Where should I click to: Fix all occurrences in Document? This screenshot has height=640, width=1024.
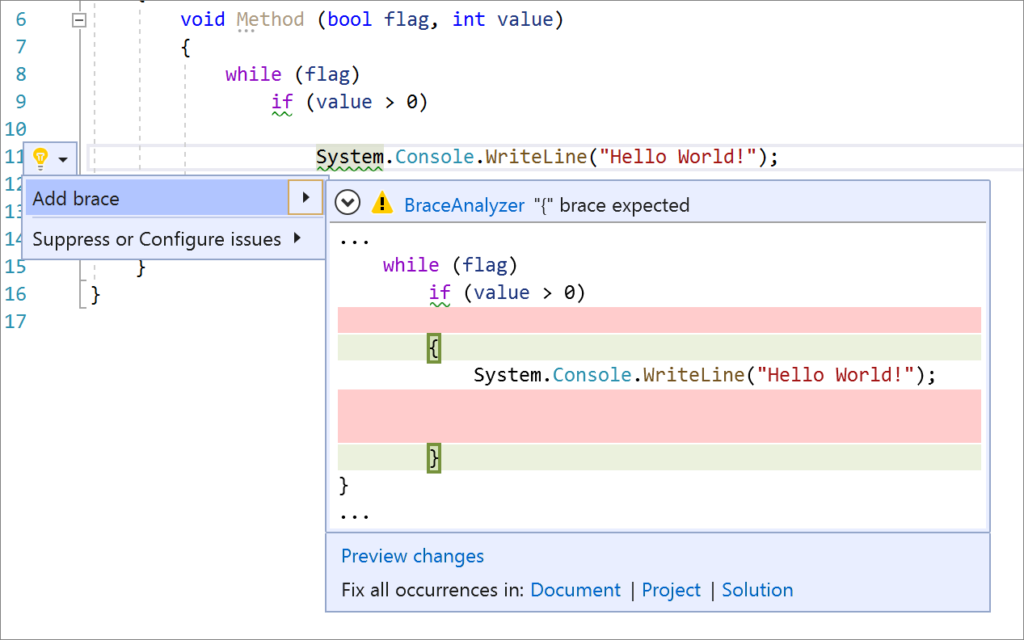coord(576,590)
